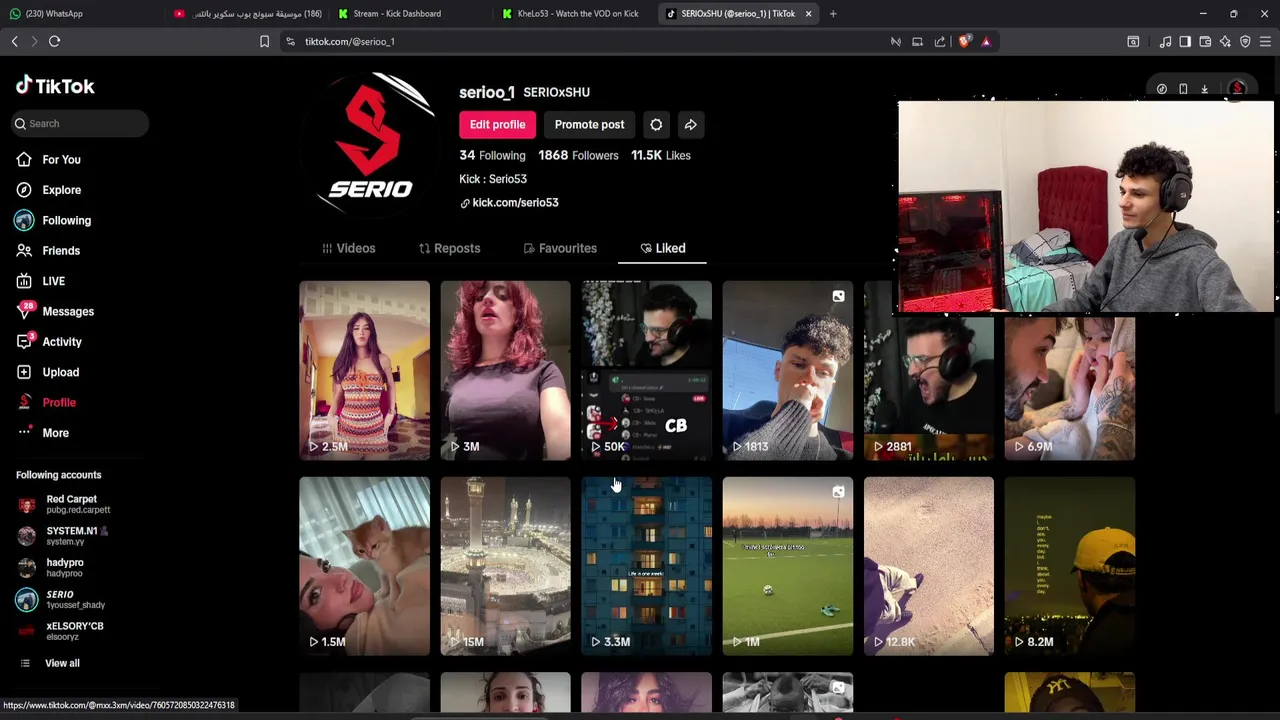Click the browser back arrow
The width and height of the screenshot is (1280, 720).
tap(14, 41)
